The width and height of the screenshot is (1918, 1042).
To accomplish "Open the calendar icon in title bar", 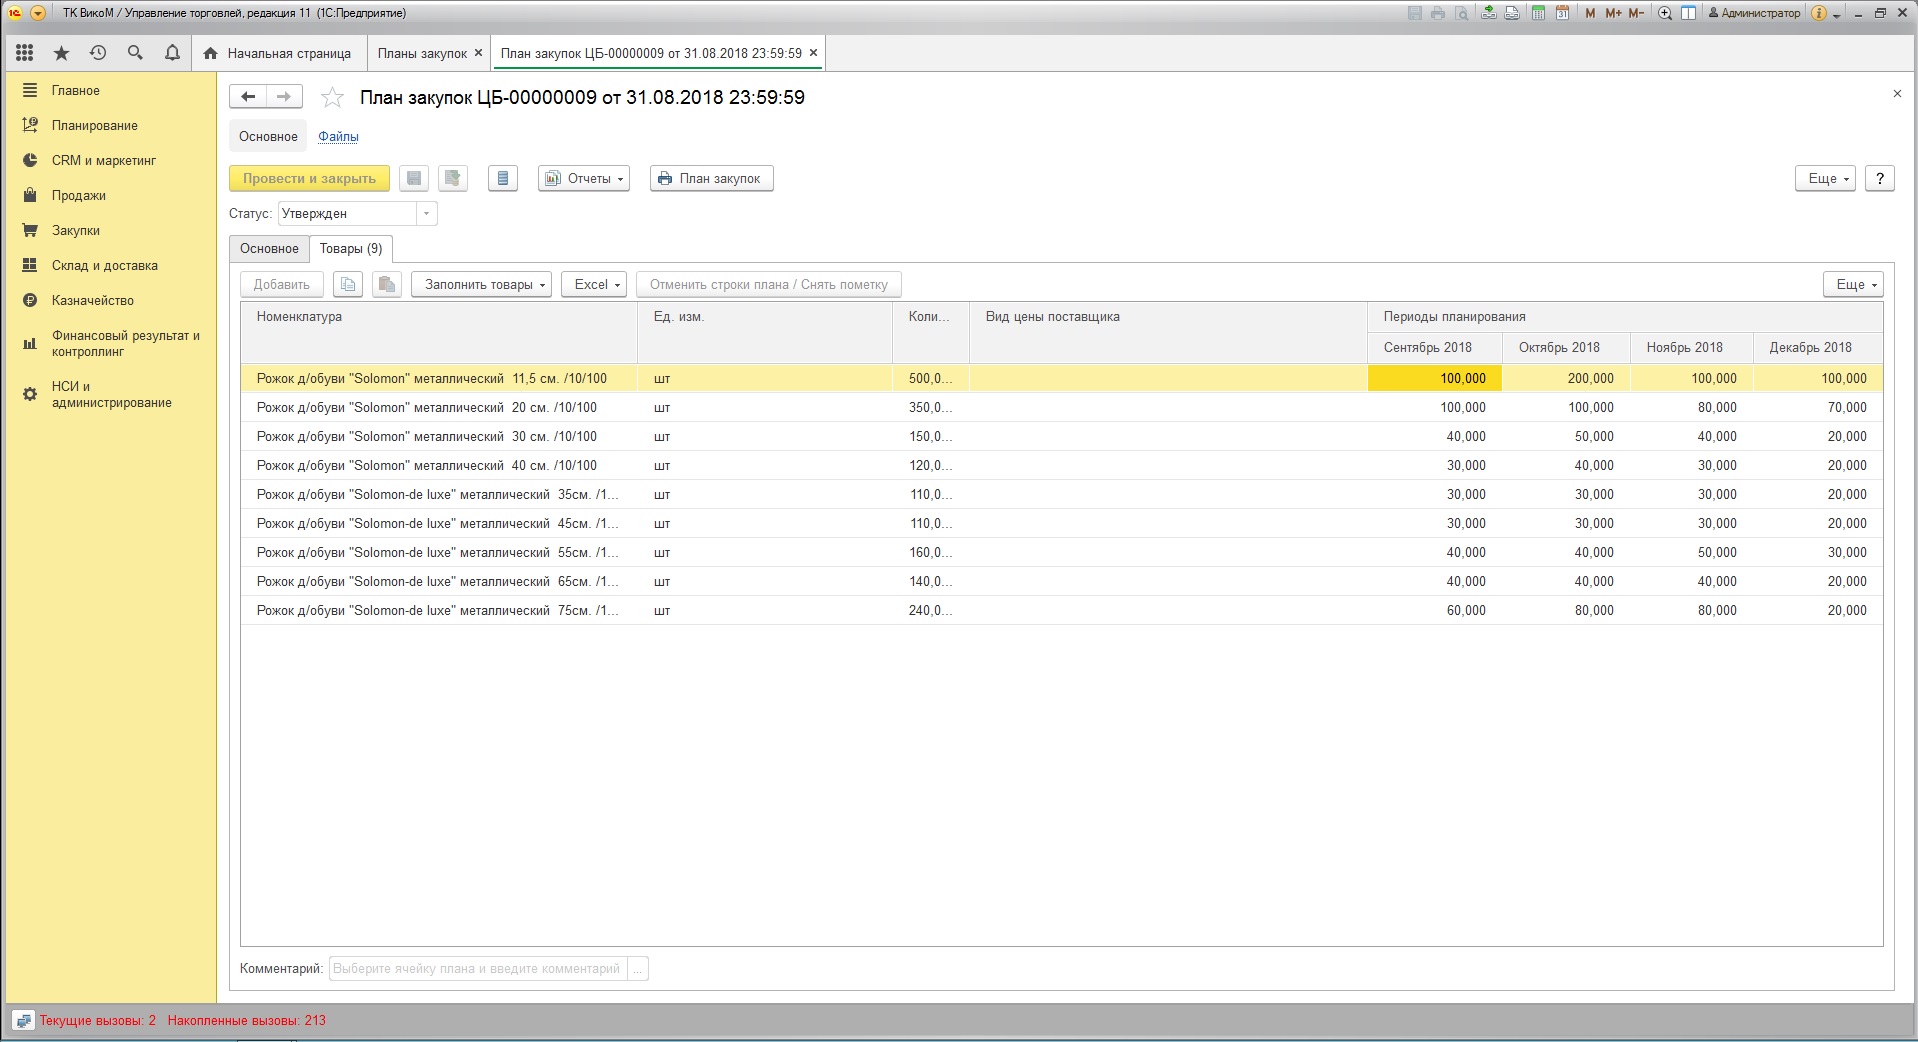I will pyautogui.click(x=1561, y=13).
